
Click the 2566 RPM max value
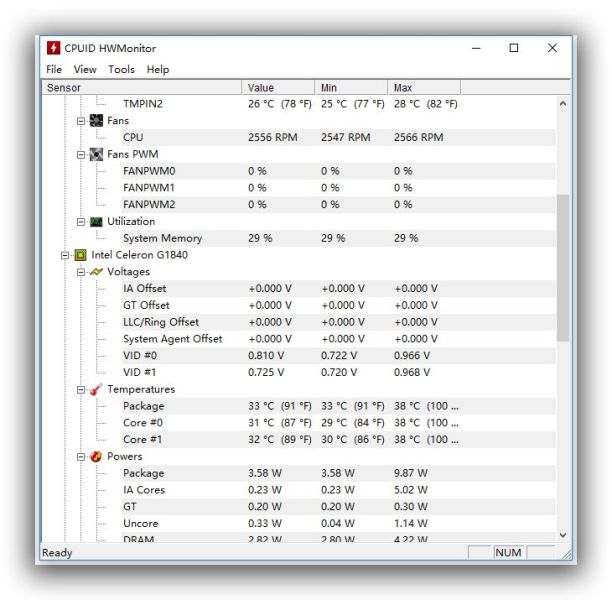click(x=418, y=137)
